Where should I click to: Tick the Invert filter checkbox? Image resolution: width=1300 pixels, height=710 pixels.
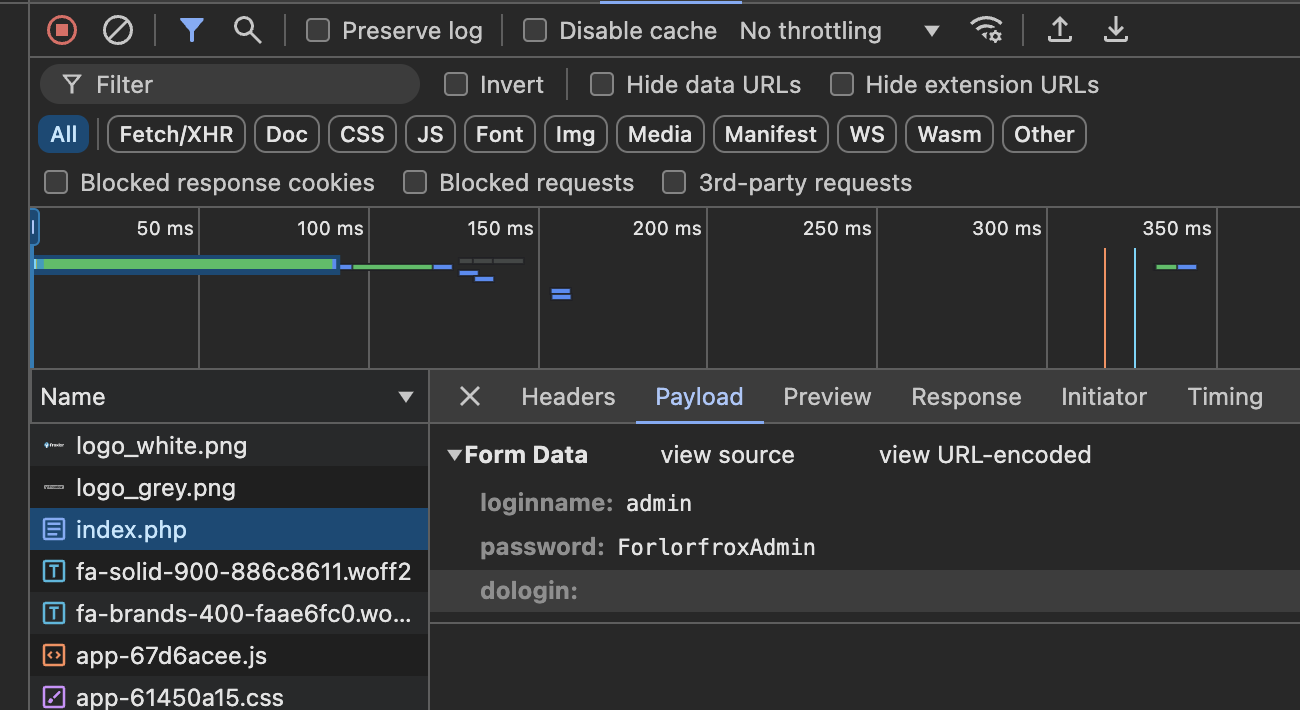(x=456, y=85)
